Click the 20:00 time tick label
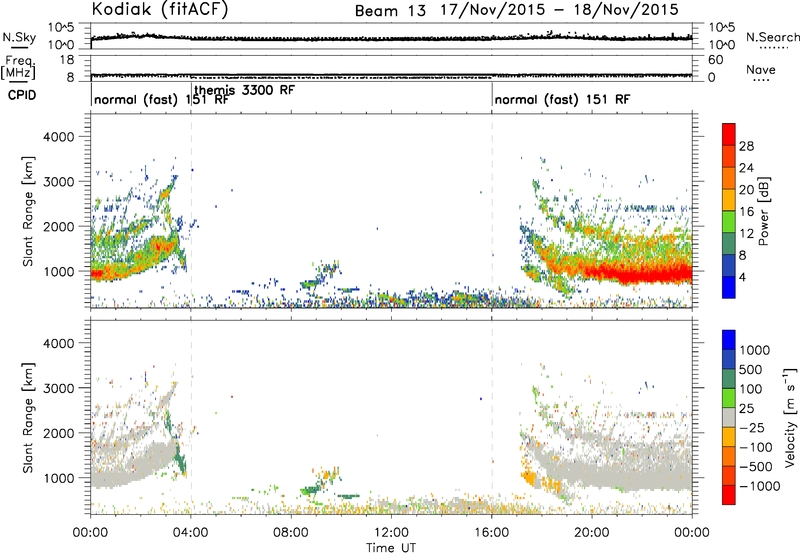 point(592,533)
